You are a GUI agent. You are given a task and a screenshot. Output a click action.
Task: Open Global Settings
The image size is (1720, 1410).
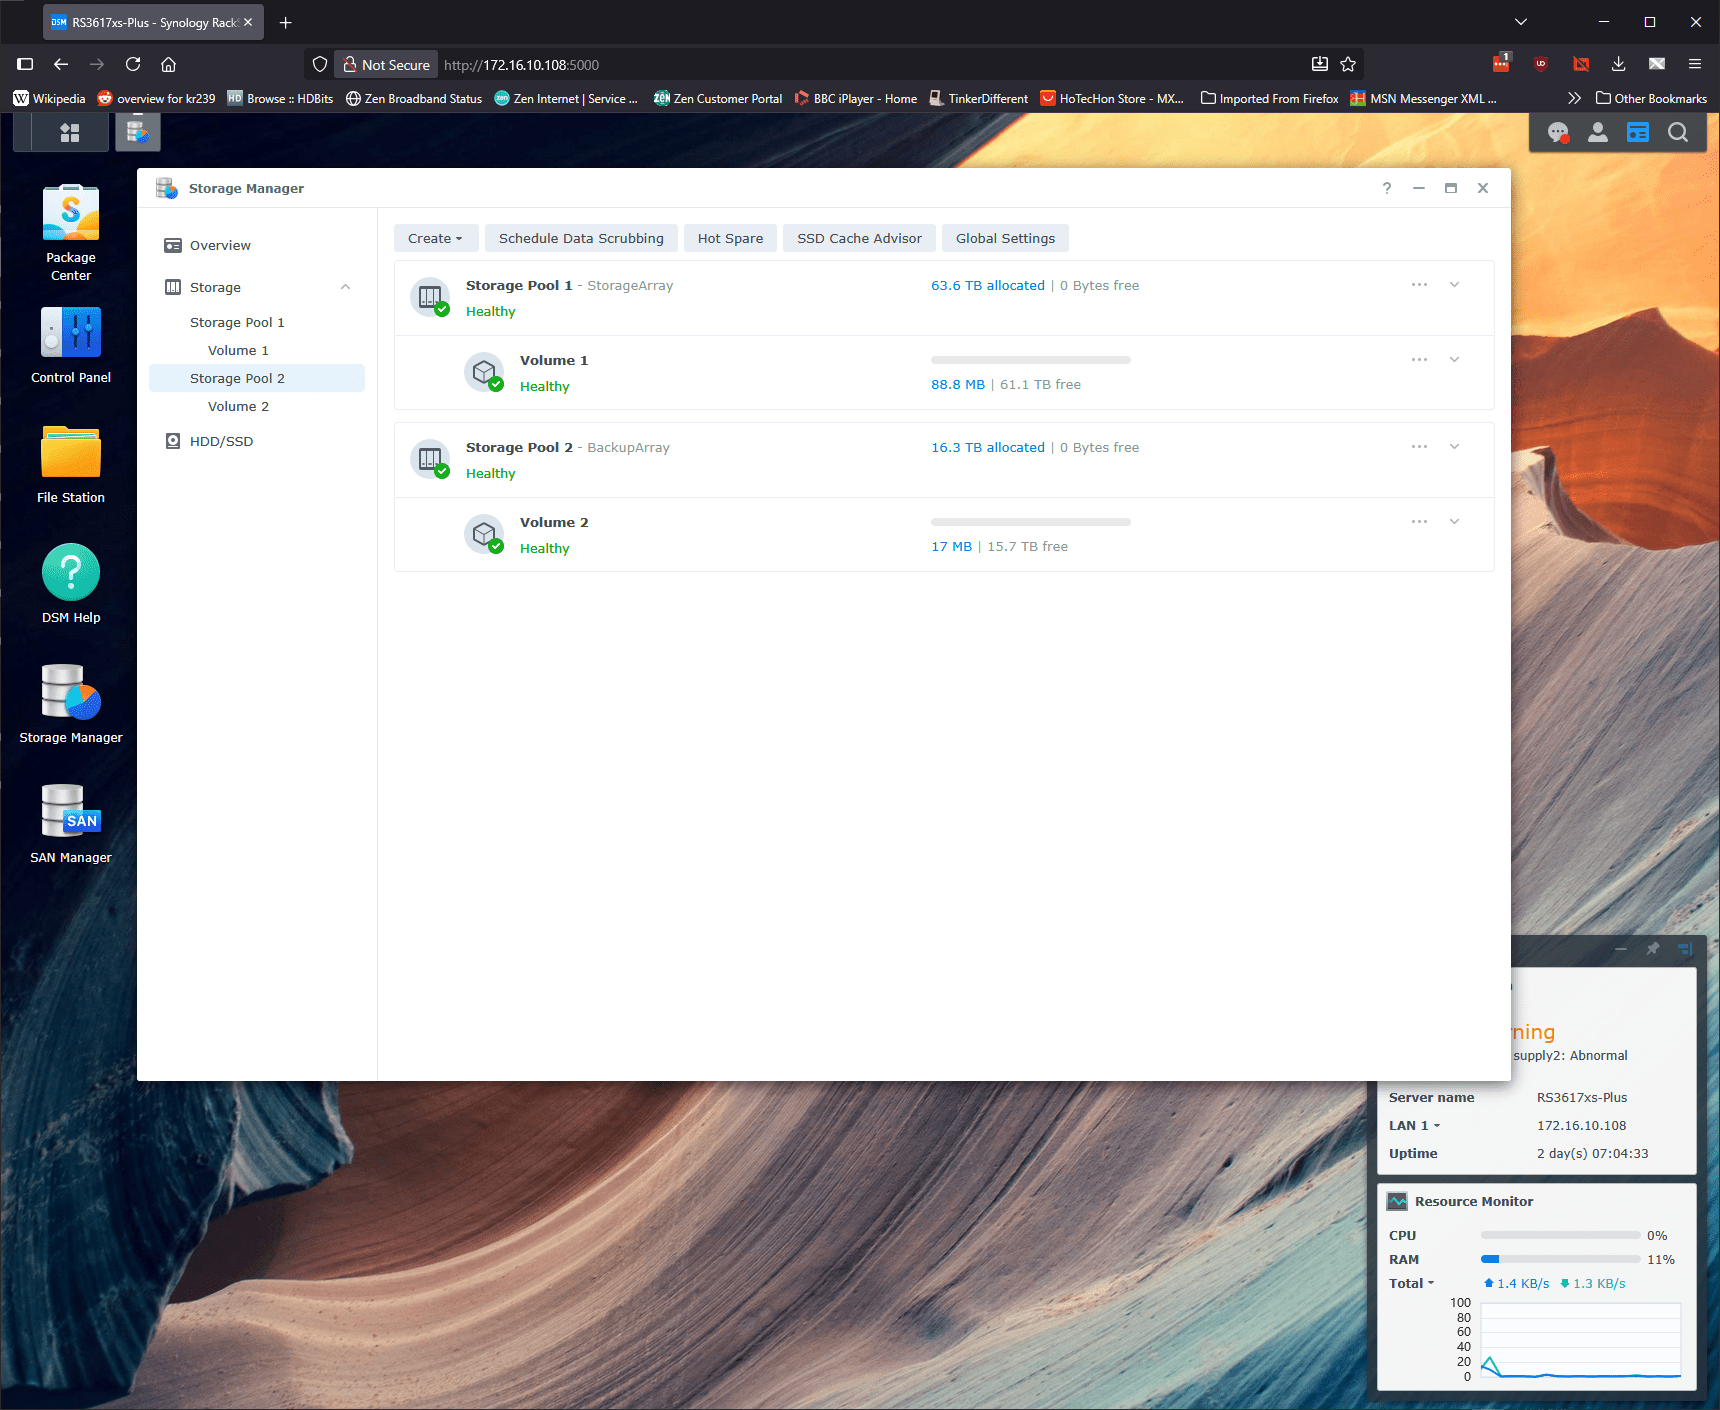(x=1005, y=238)
